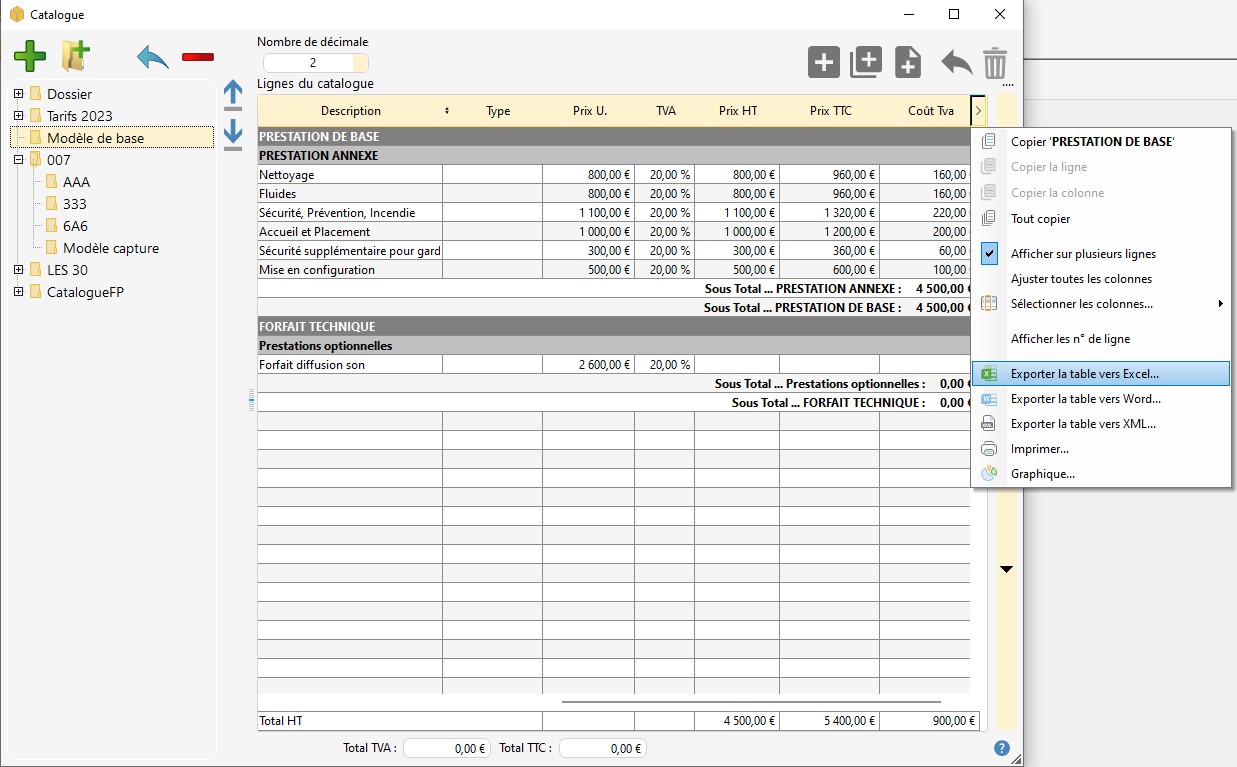This screenshot has height=767, width=1237.
Task: Open 'Sélectionner les colonnes' submenu
Action: coord(1081,304)
